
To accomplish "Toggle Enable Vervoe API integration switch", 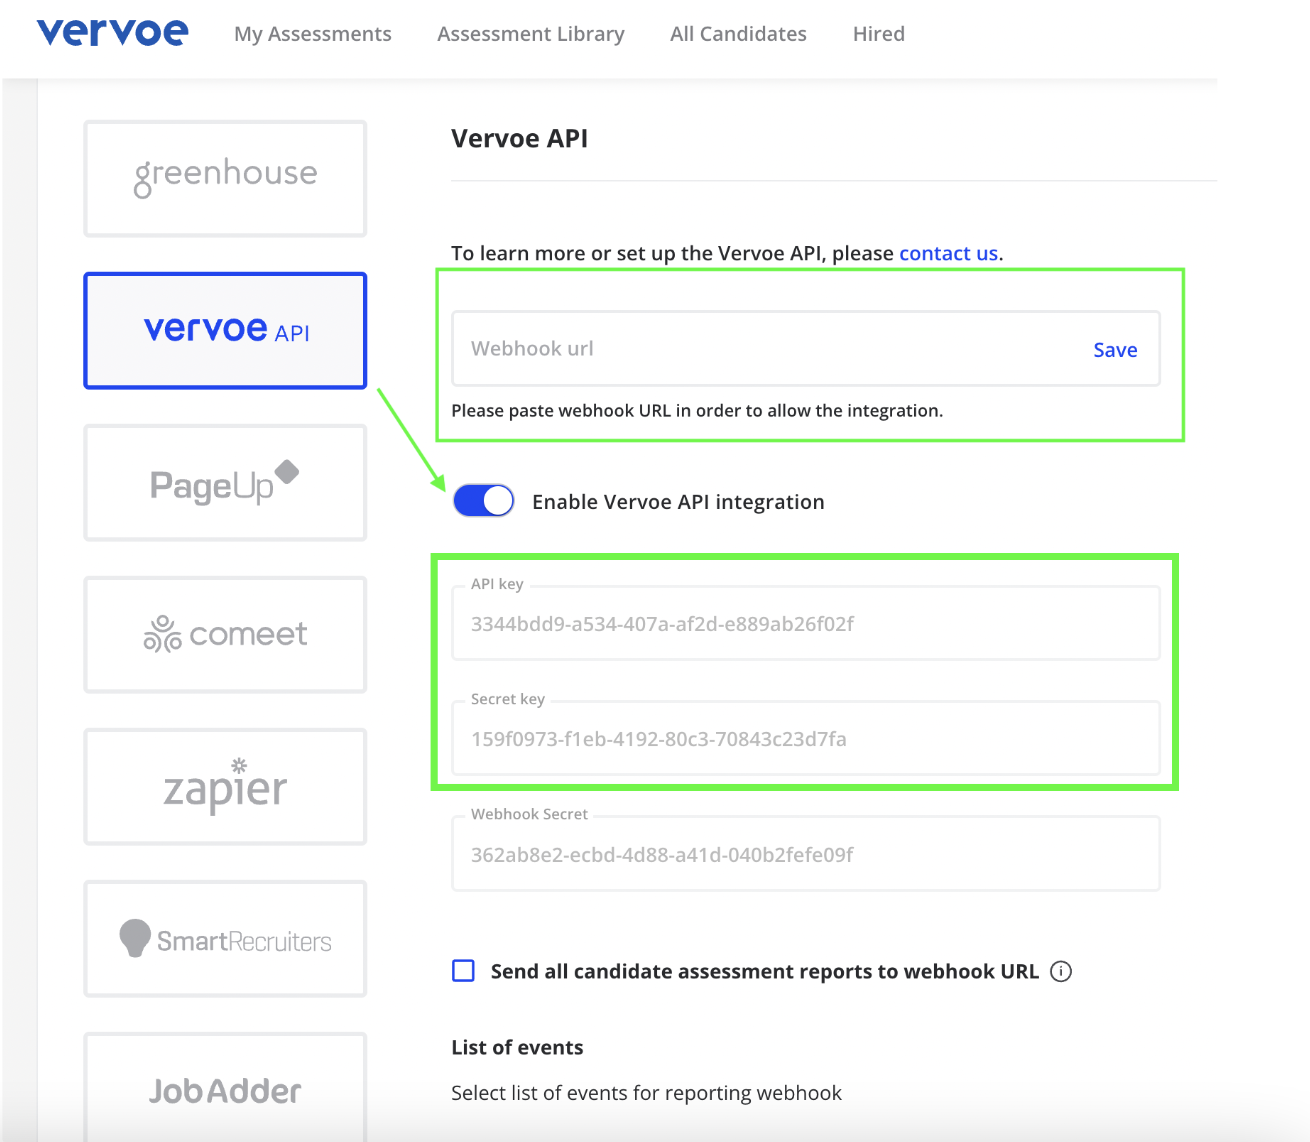I will click(x=484, y=501).
